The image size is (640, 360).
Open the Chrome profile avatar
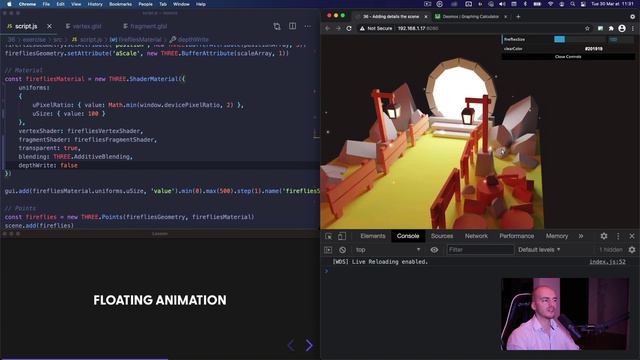(622, 28)
